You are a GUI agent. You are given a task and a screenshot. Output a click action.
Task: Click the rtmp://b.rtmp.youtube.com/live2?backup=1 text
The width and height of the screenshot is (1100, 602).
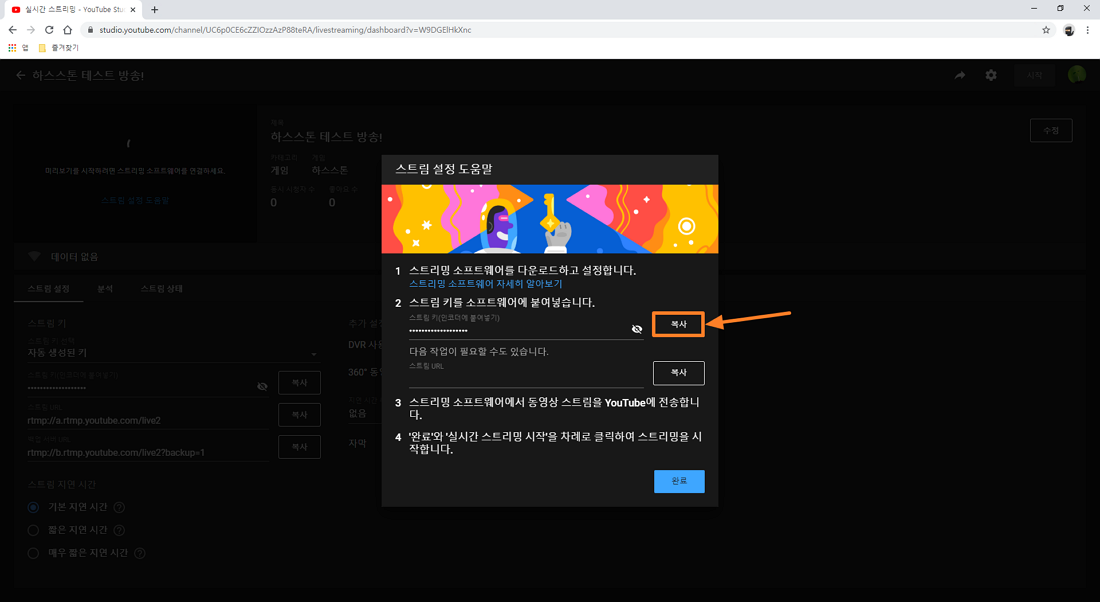click(x=116, y=453)
